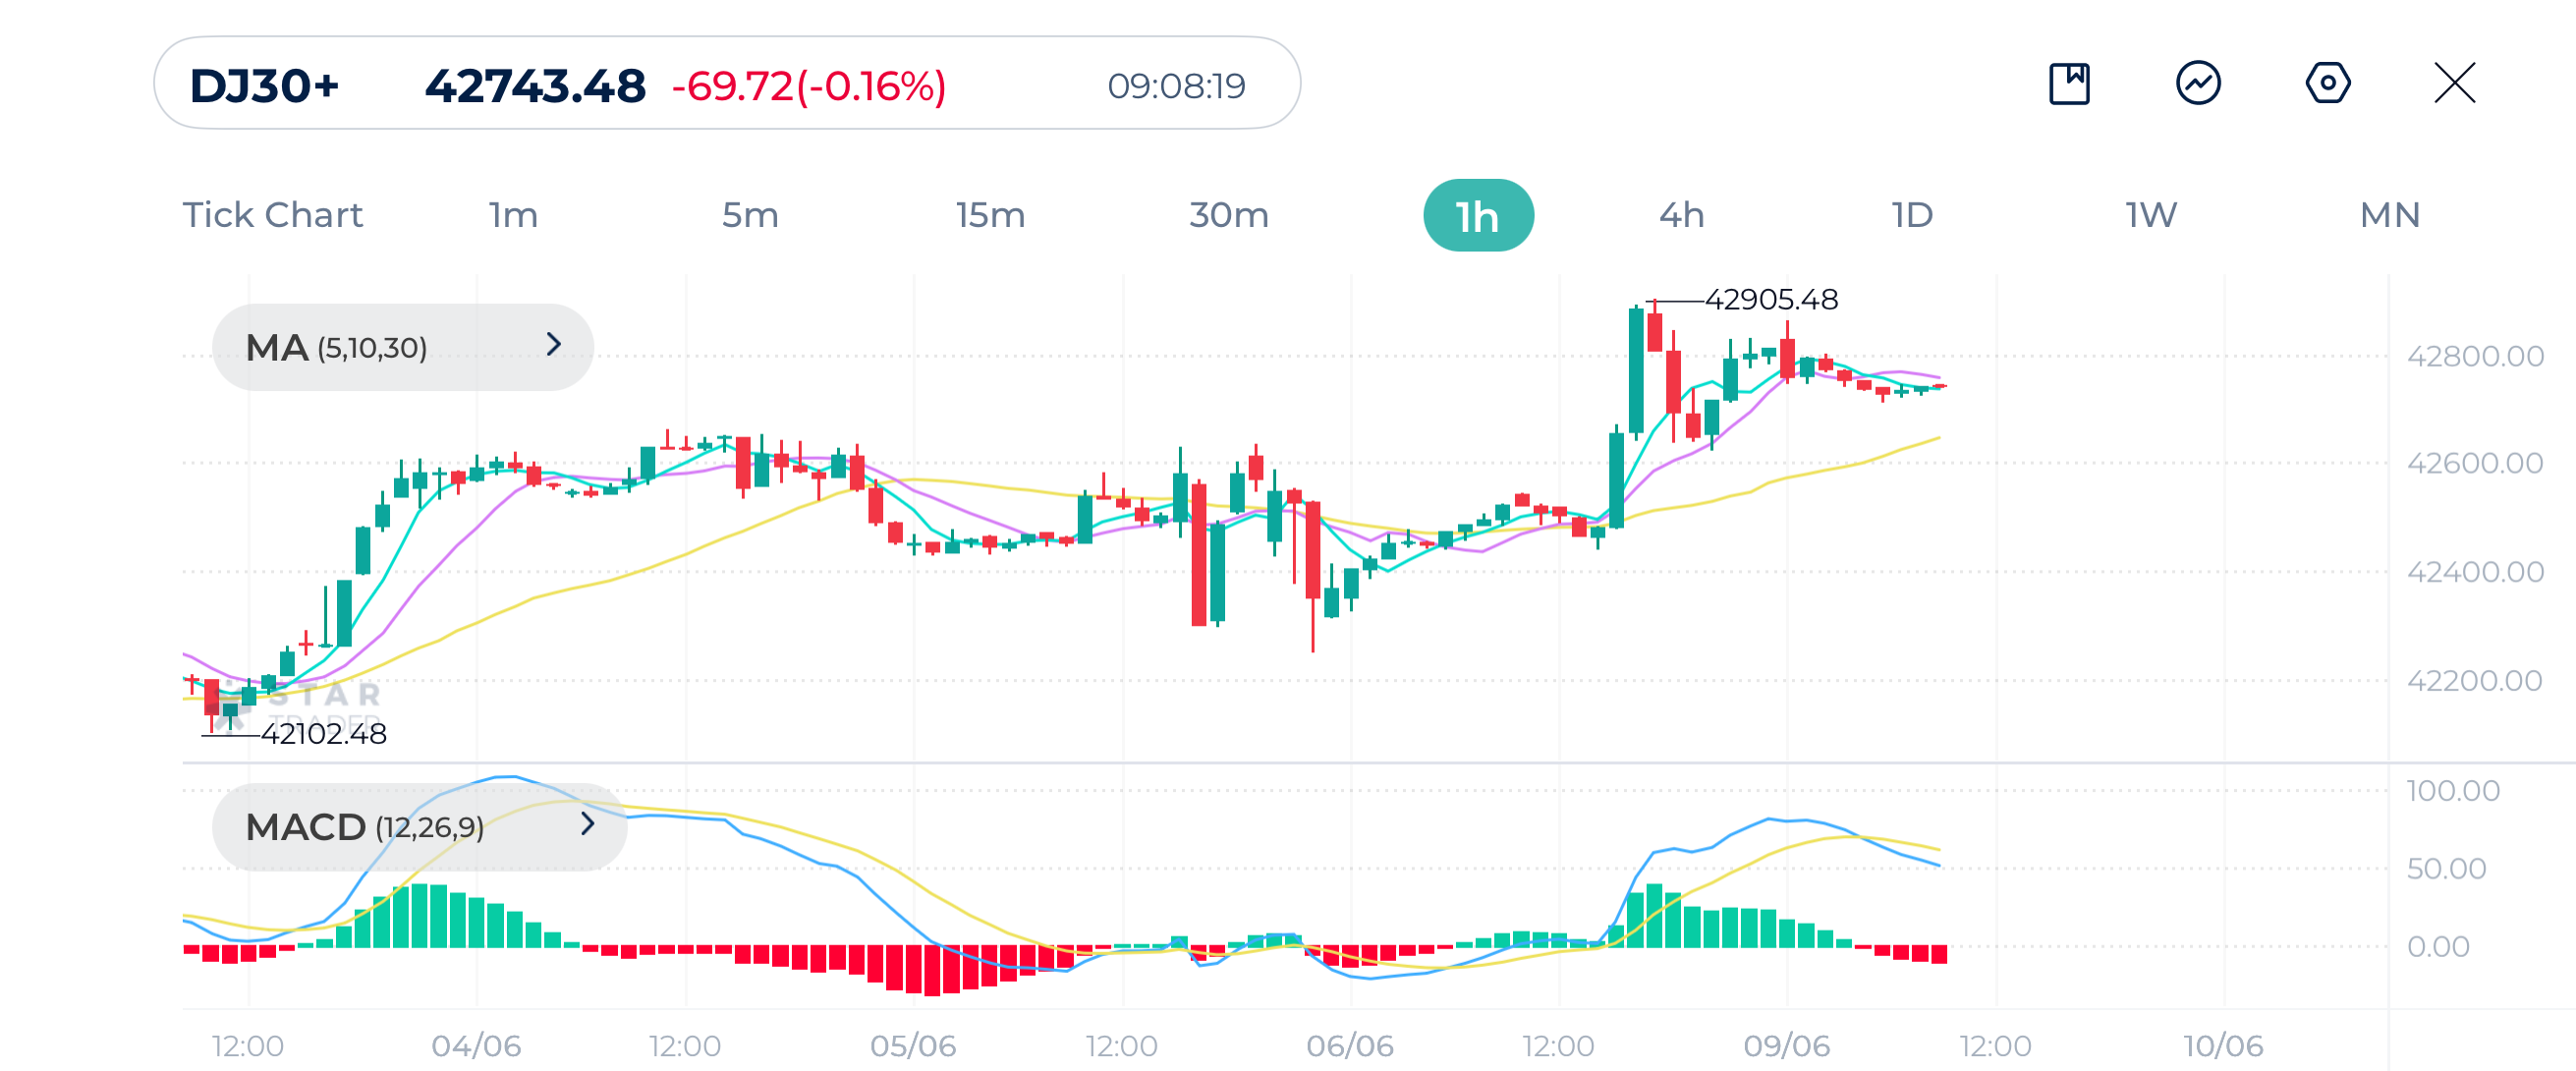Screen dimensions: 2576x1071
Task: Click the DJ30+ symbol name
Action: pyautogui.click(x=265, y=85)
